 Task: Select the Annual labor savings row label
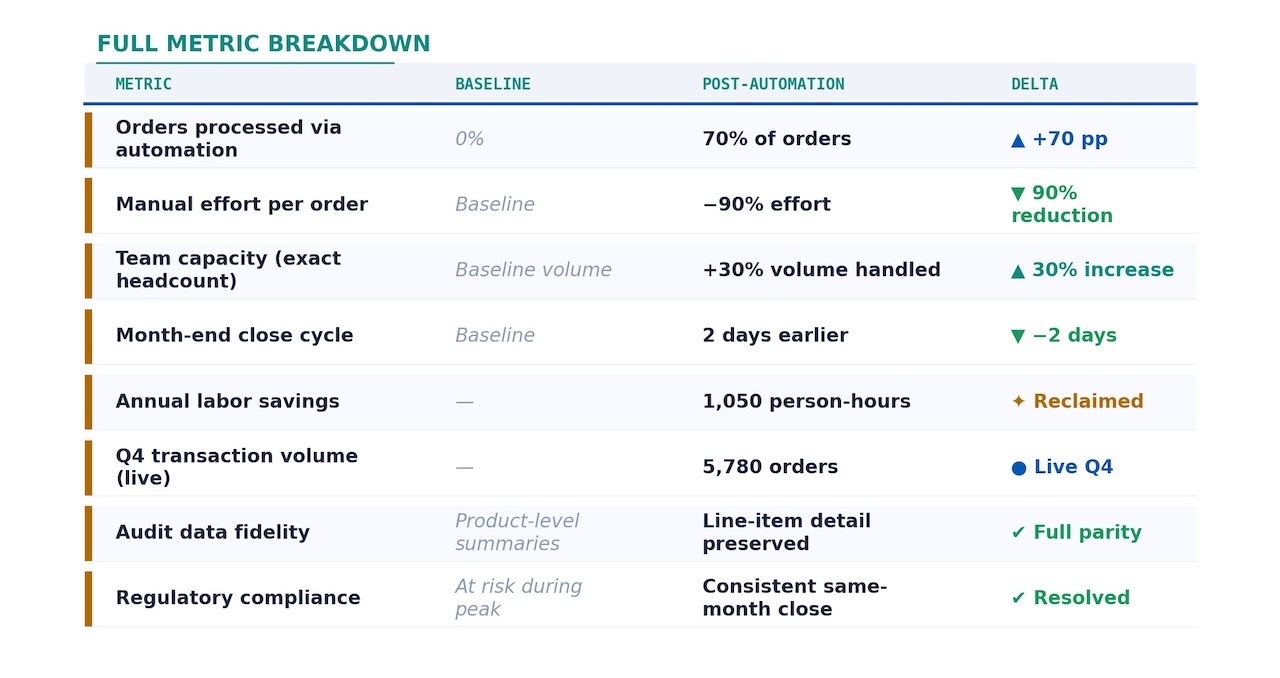pyautogui.click(x=227, y=402)
